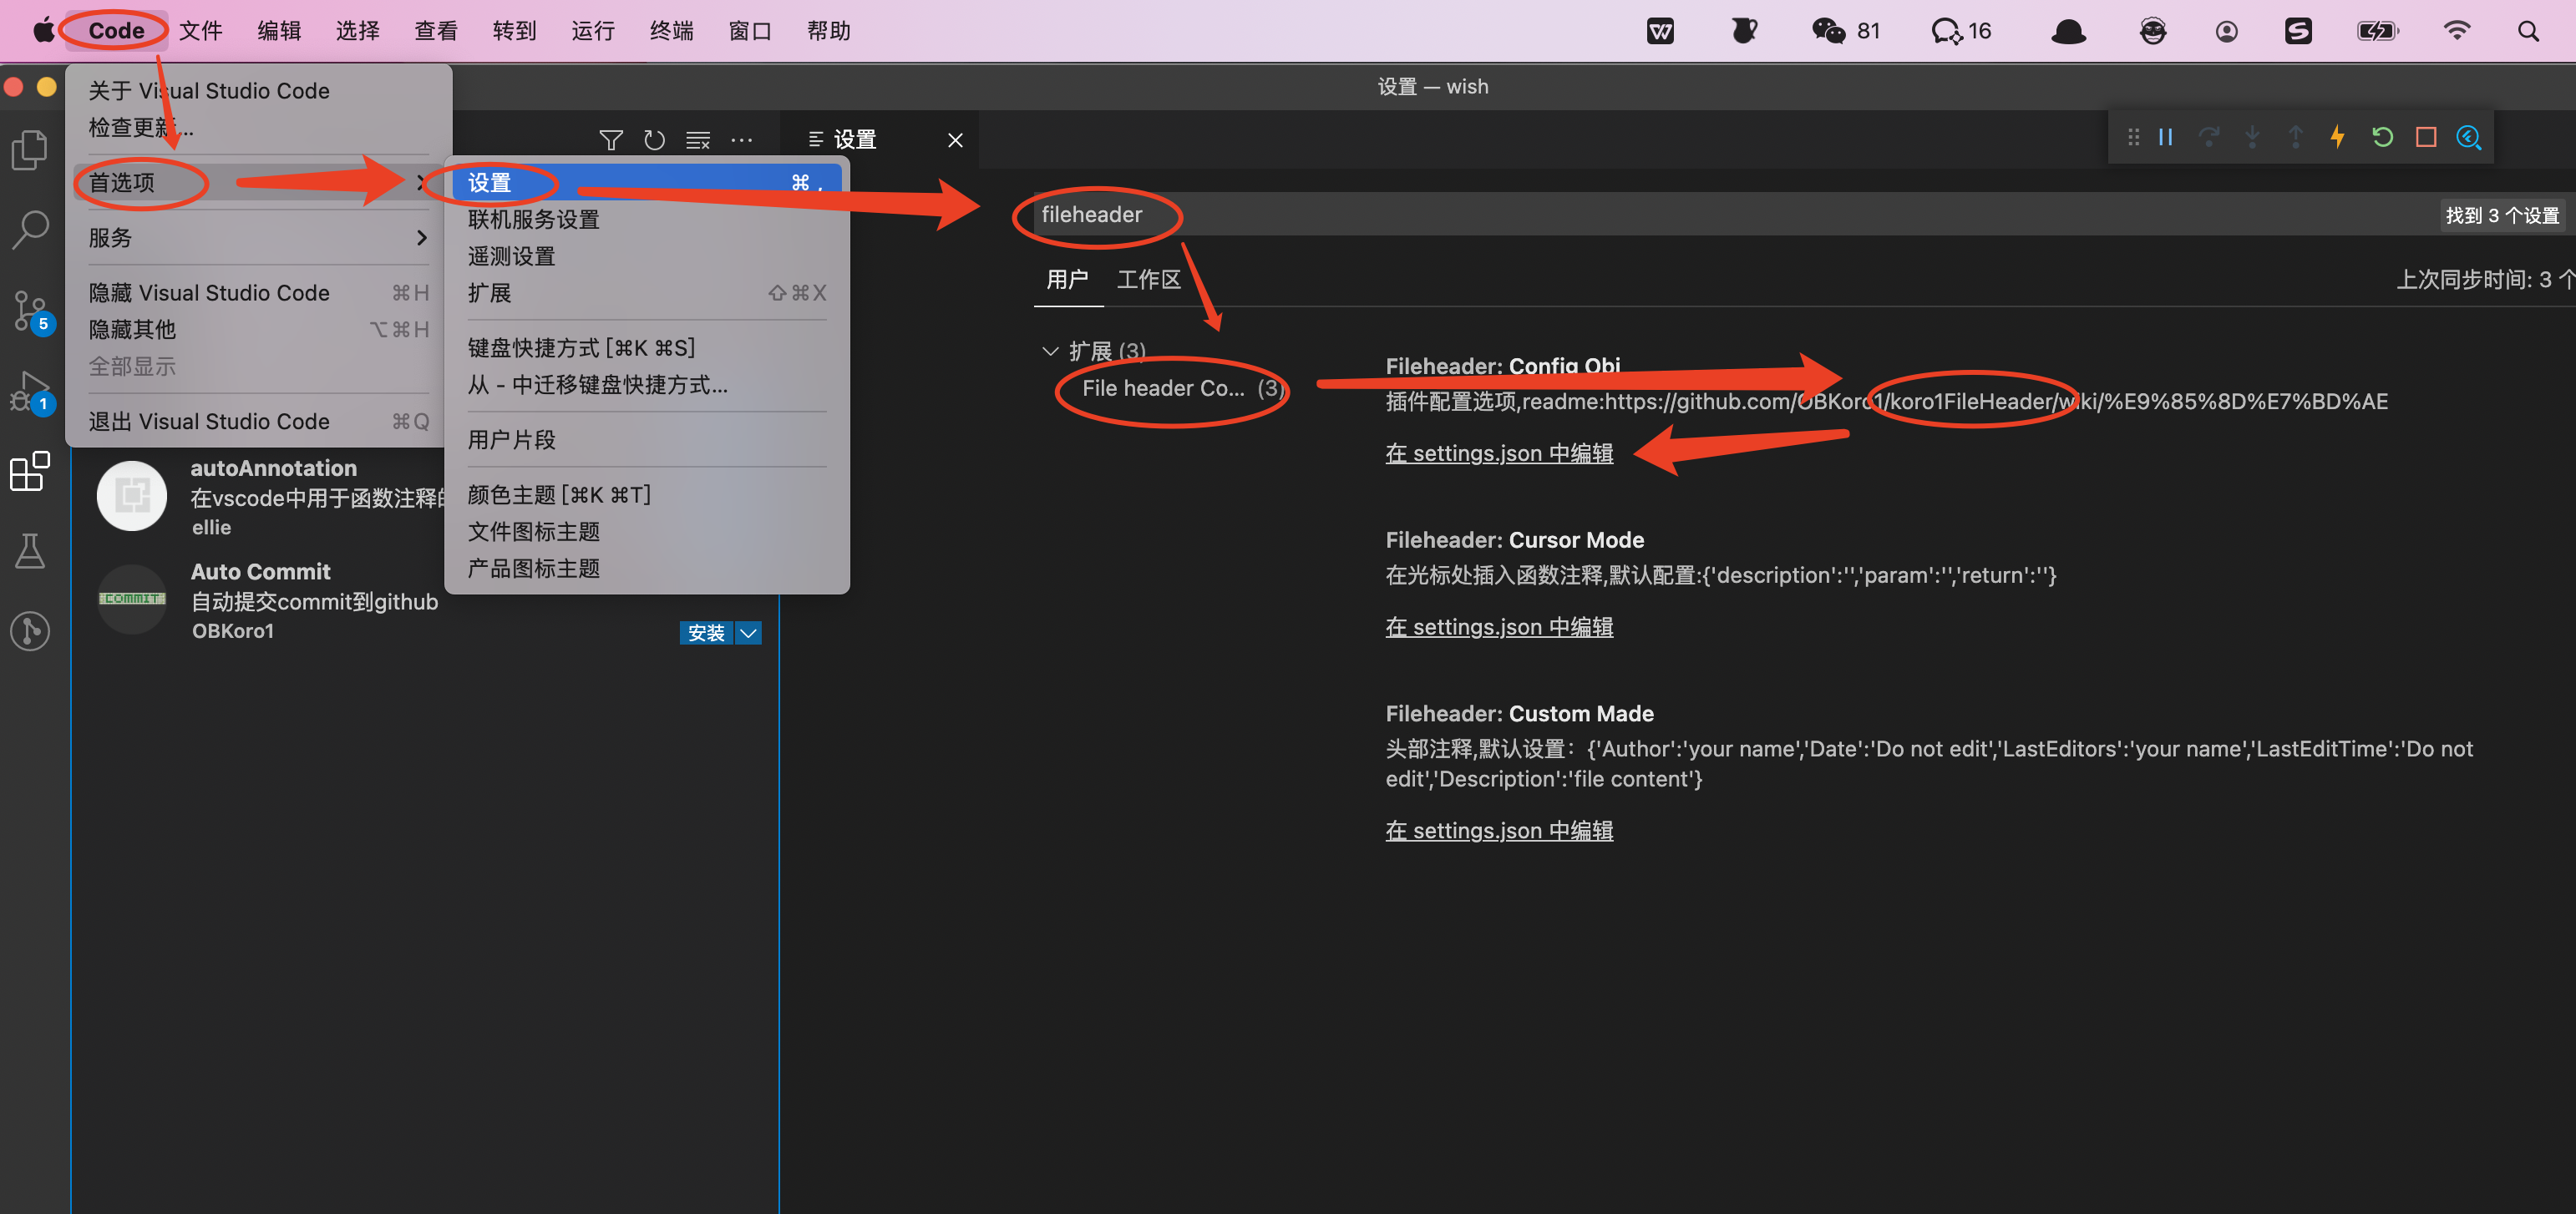The image size is (2576, 1214).
Task: Refresh the extensions list
Action: click(655, 140)
